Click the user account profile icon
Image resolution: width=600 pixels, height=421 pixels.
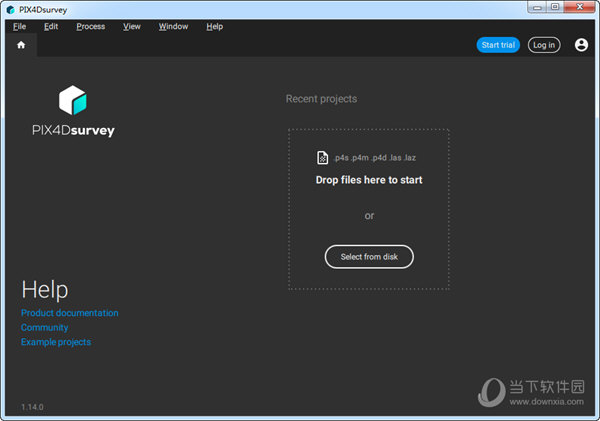point(581,45)
